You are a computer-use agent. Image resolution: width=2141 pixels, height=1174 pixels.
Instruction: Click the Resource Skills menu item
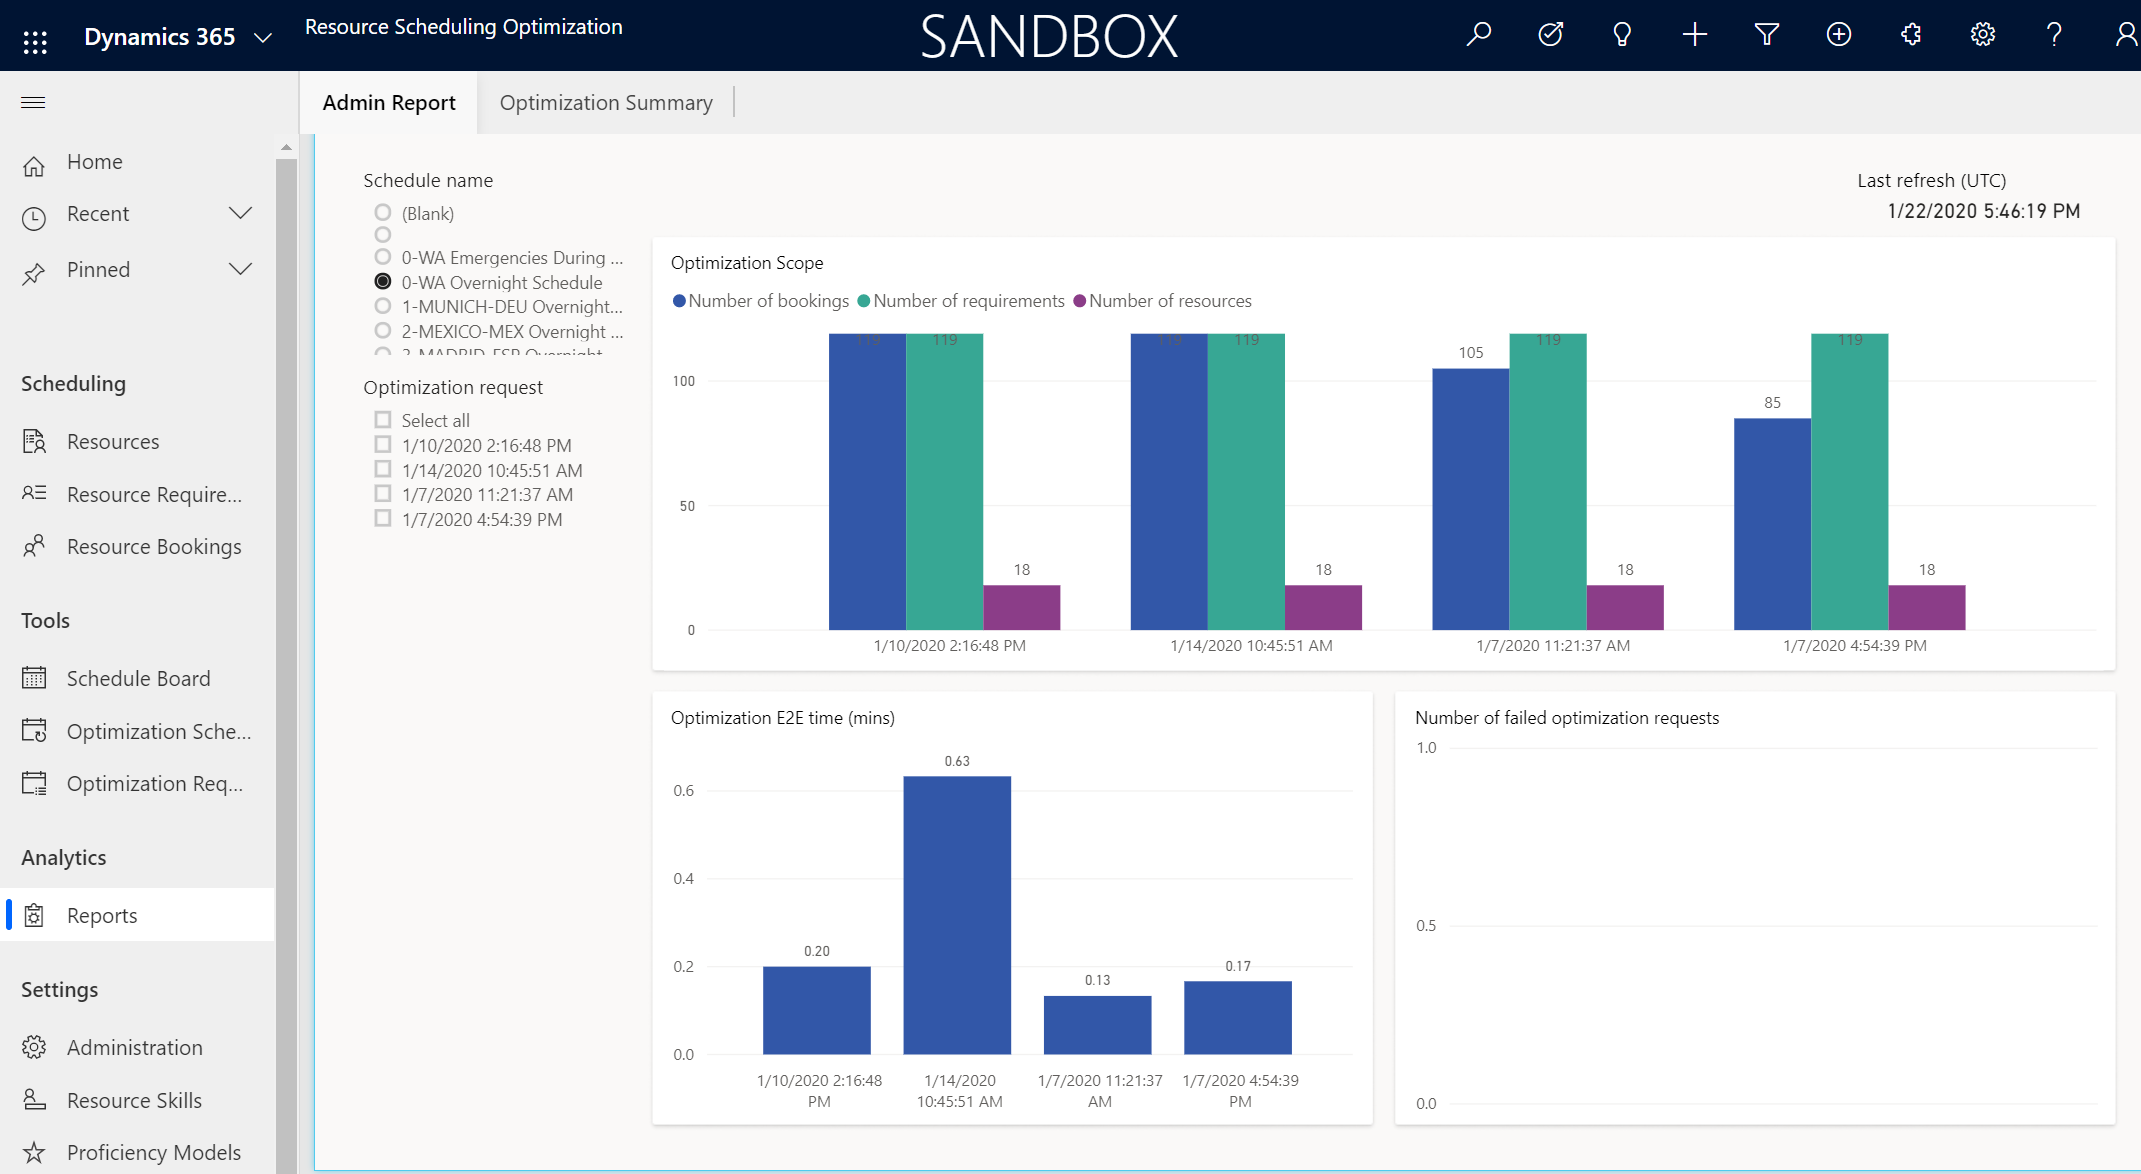point(134,1099)
